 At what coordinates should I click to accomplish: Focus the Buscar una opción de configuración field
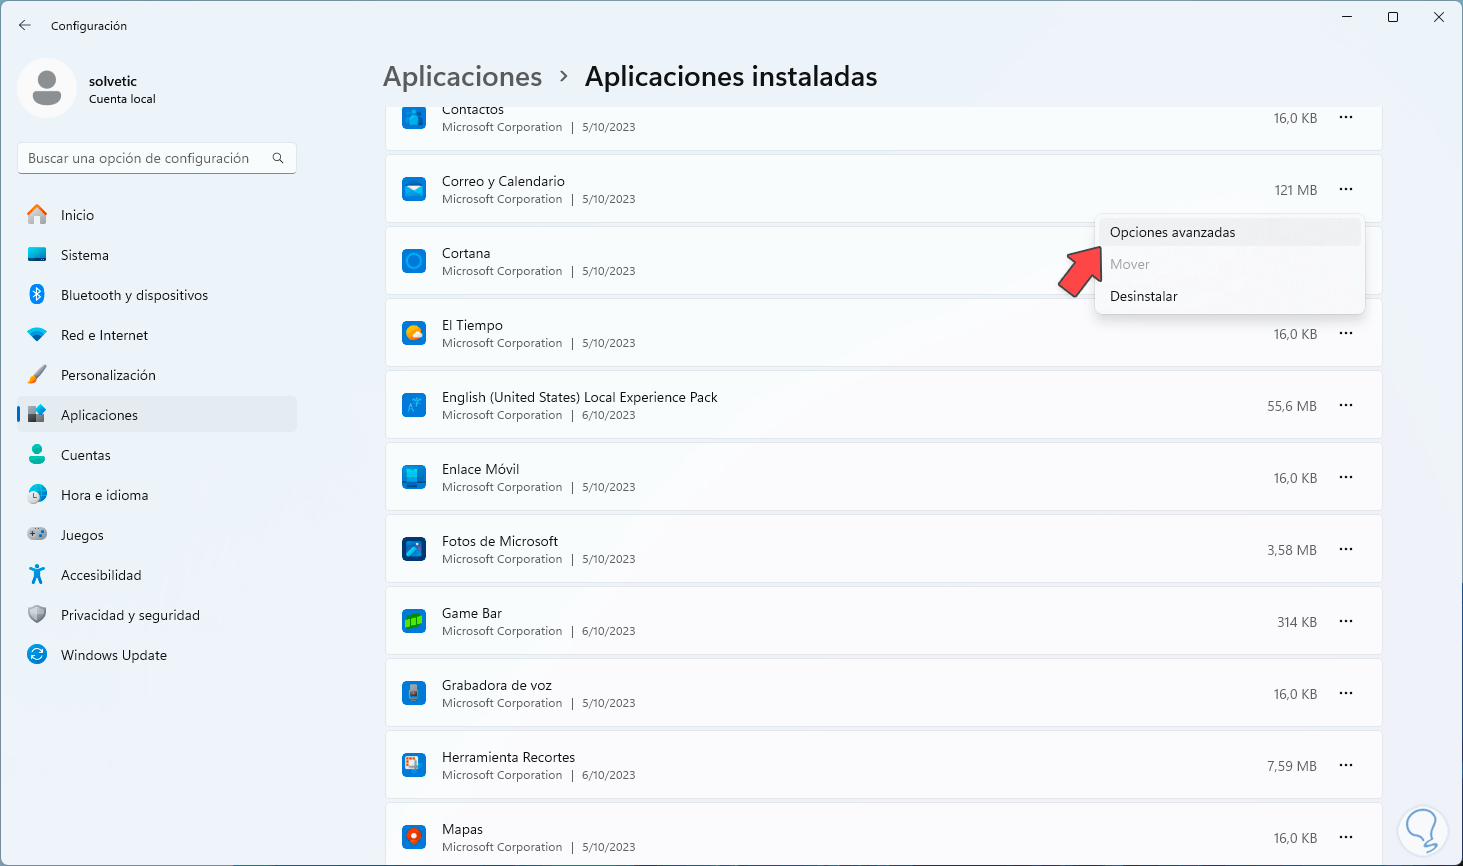click(157, 158)
